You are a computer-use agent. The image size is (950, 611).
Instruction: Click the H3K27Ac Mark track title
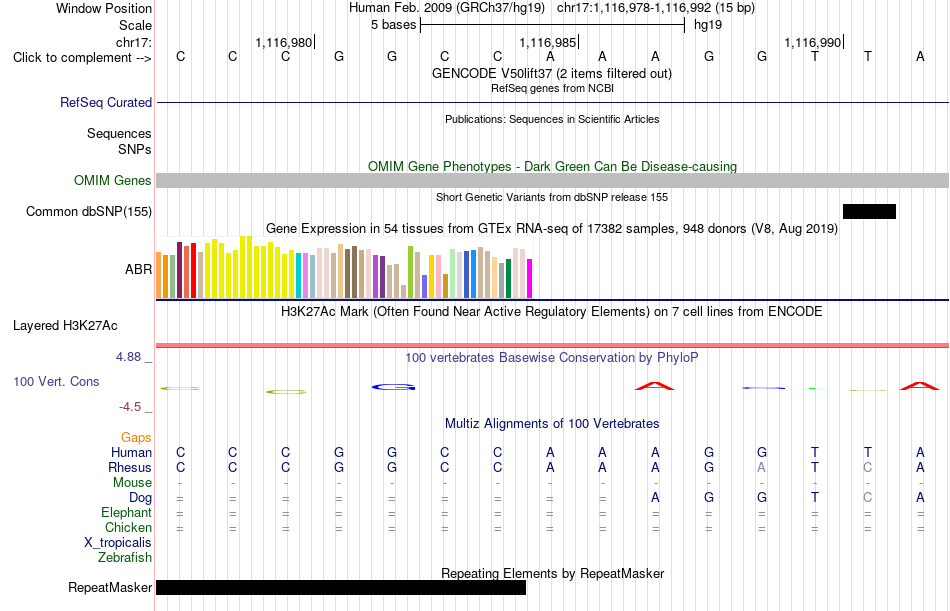point(552,312)
